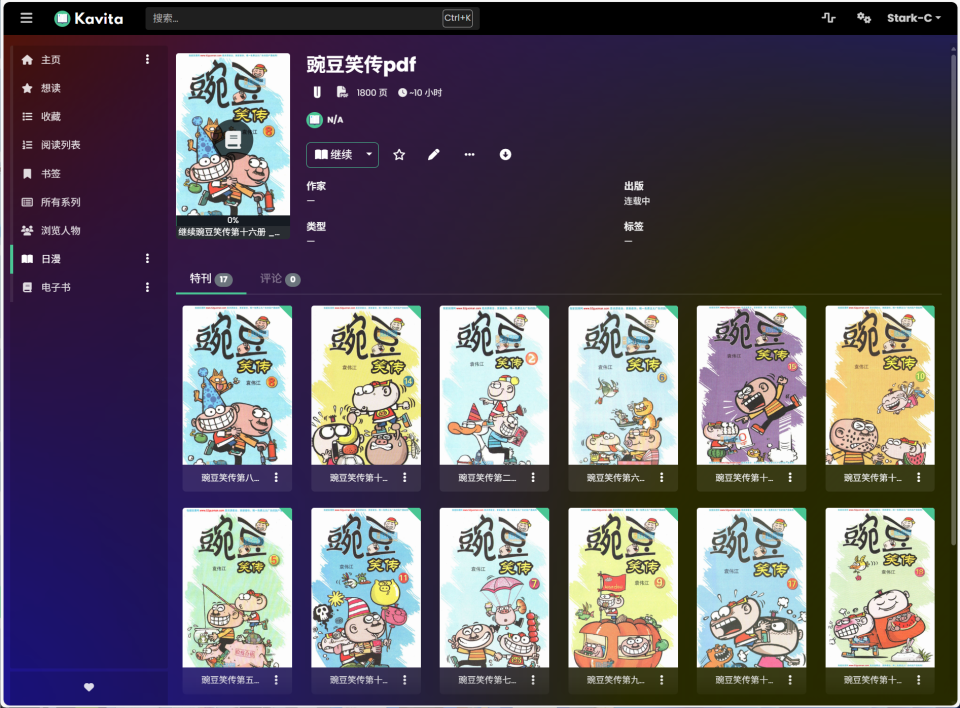Click the Kavita logo in the header

pos(89,18)
